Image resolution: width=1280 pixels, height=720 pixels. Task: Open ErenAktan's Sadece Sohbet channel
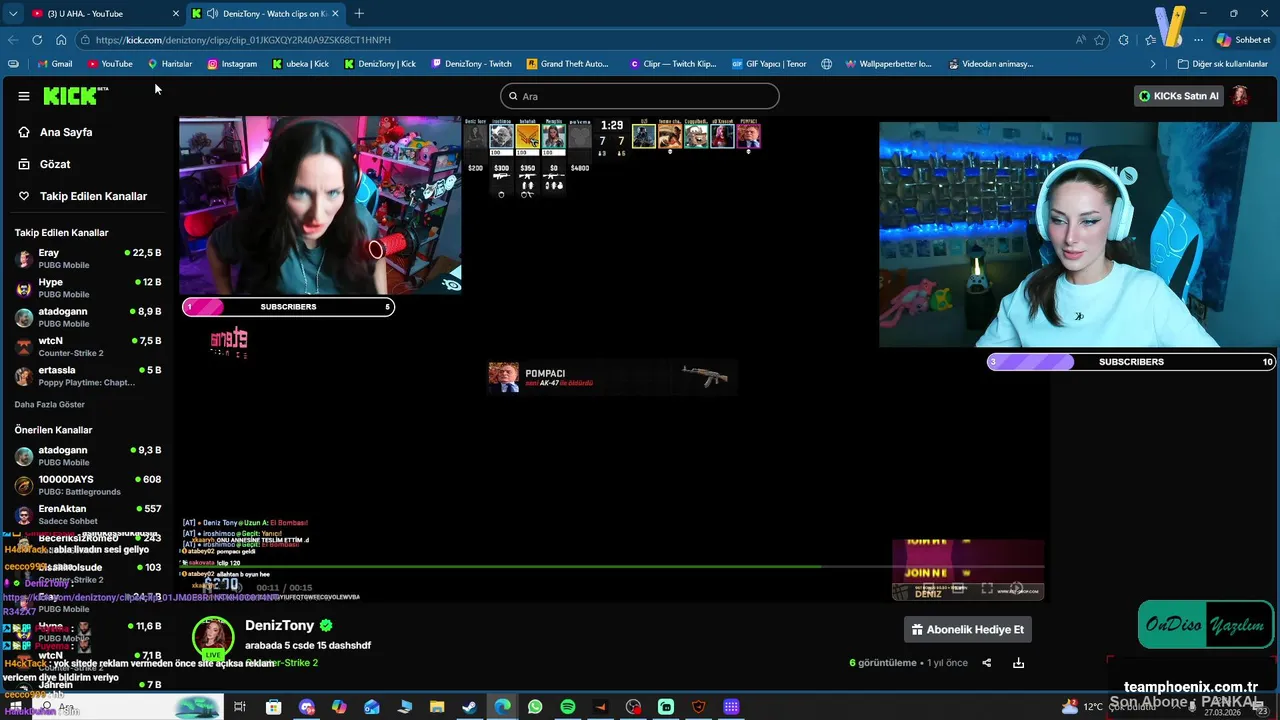pos(88,514)
